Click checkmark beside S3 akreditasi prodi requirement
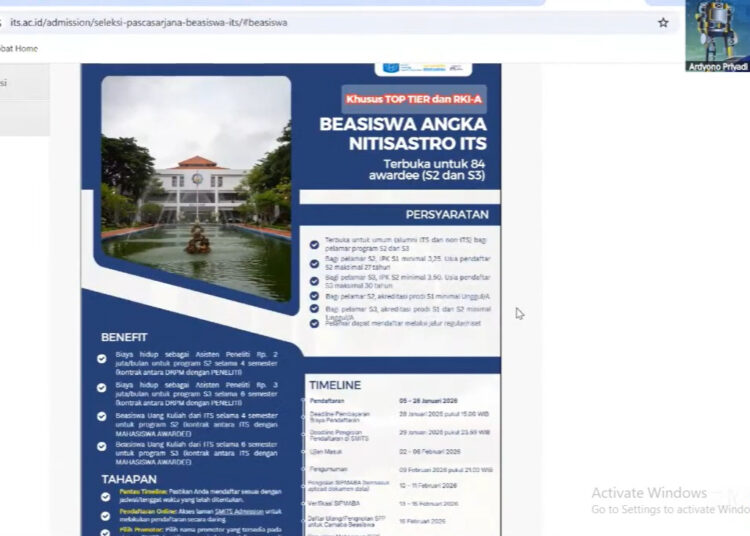The image size is (750, 536). tap(314, 309)
